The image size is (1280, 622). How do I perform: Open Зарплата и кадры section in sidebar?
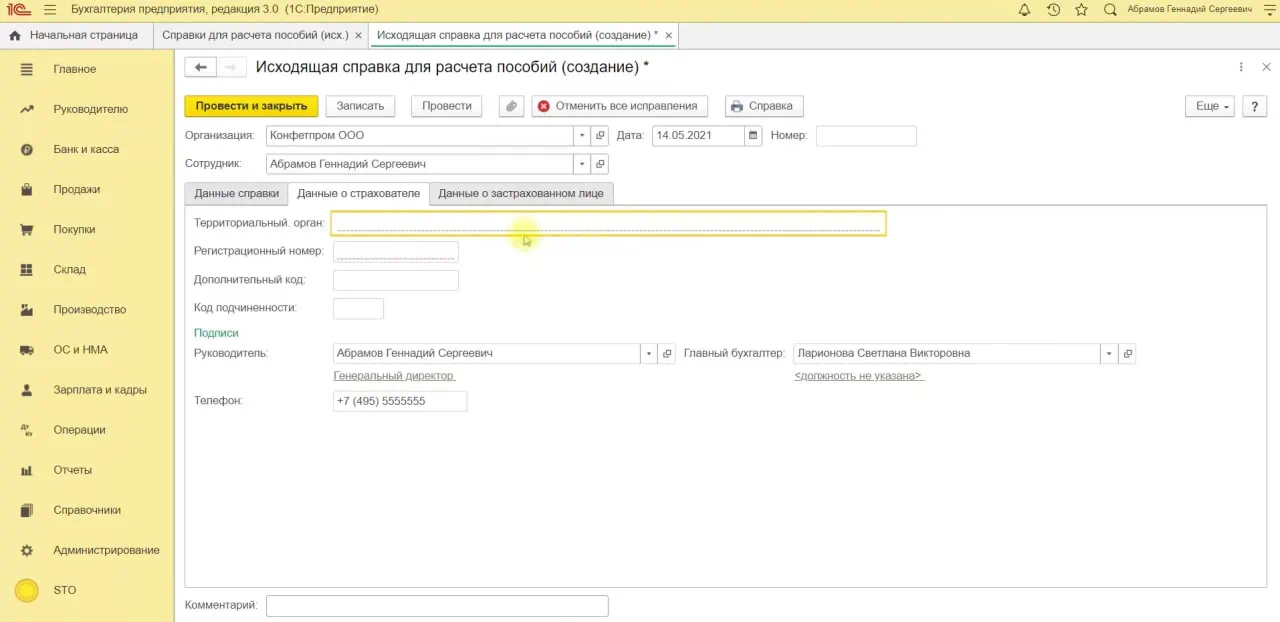tap(100, 390)
